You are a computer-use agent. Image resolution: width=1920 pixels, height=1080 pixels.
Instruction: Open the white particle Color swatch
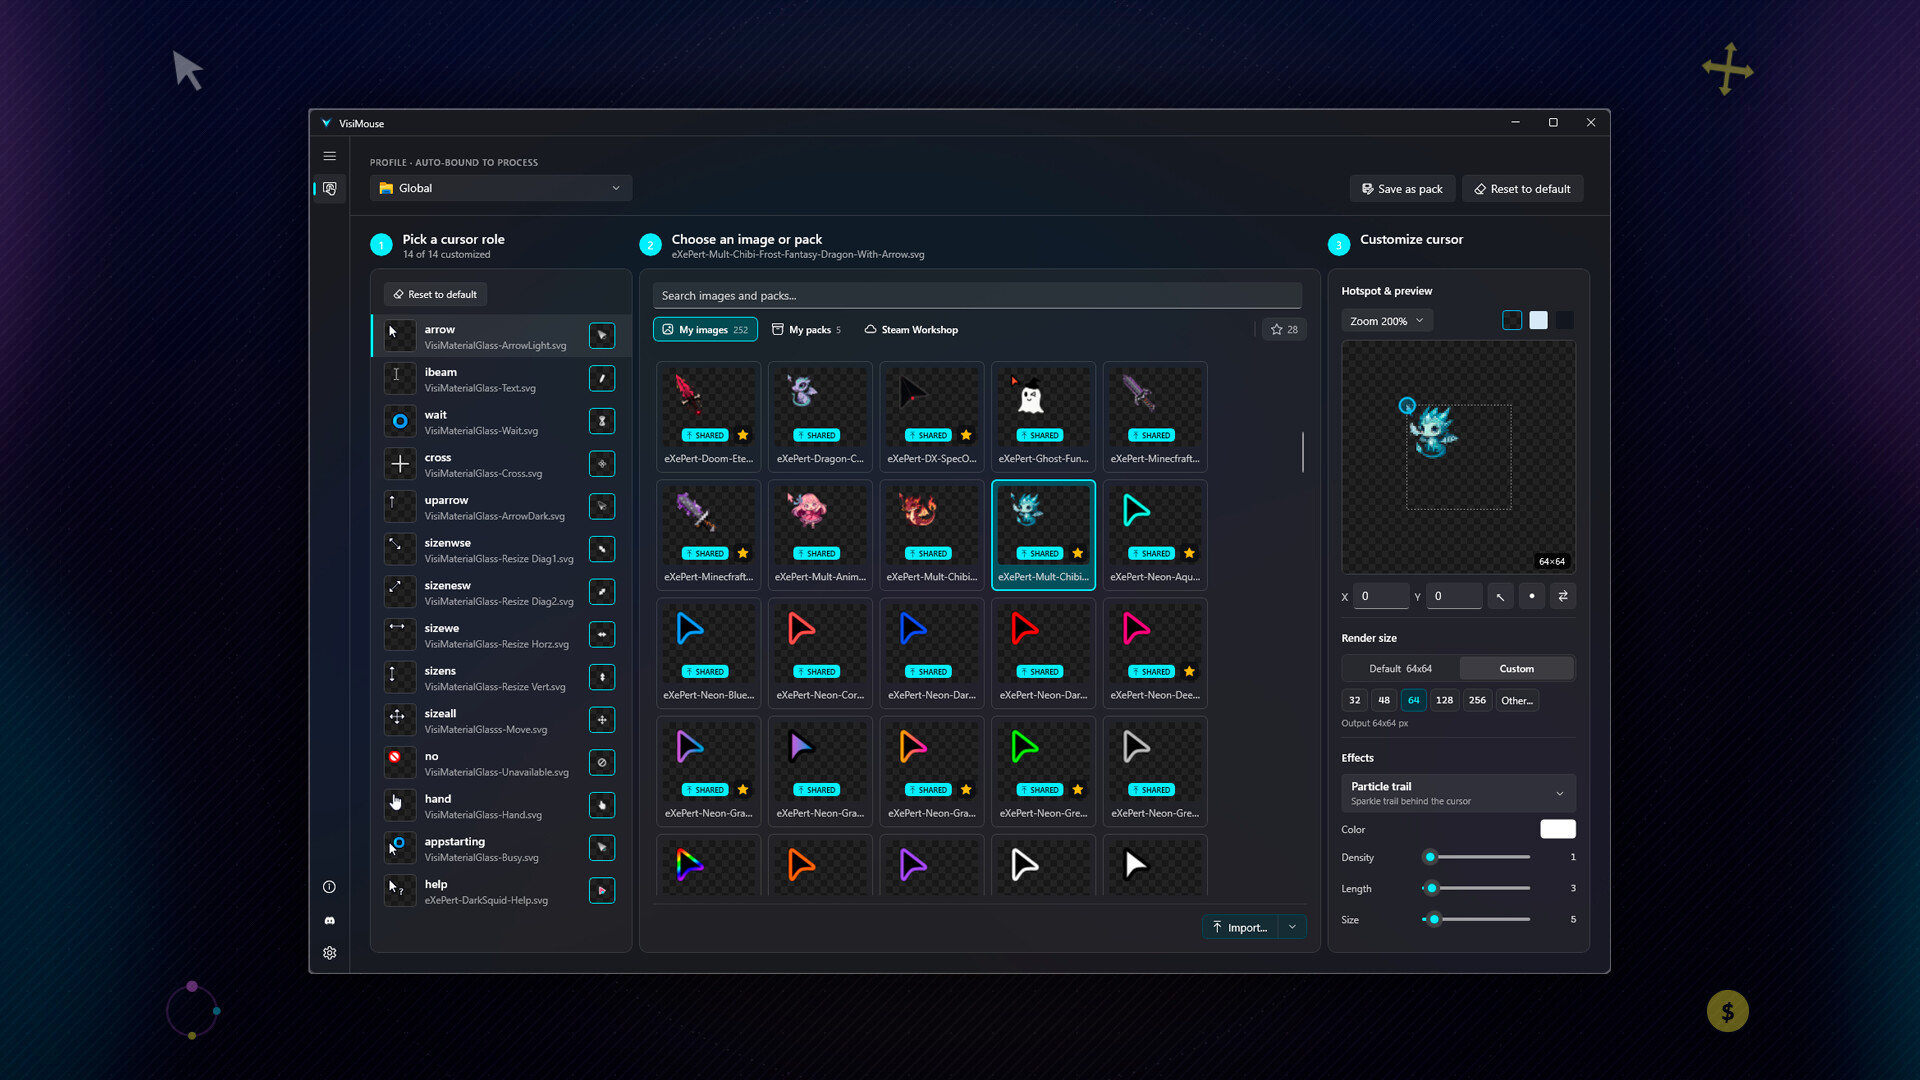pos(1557,829)
